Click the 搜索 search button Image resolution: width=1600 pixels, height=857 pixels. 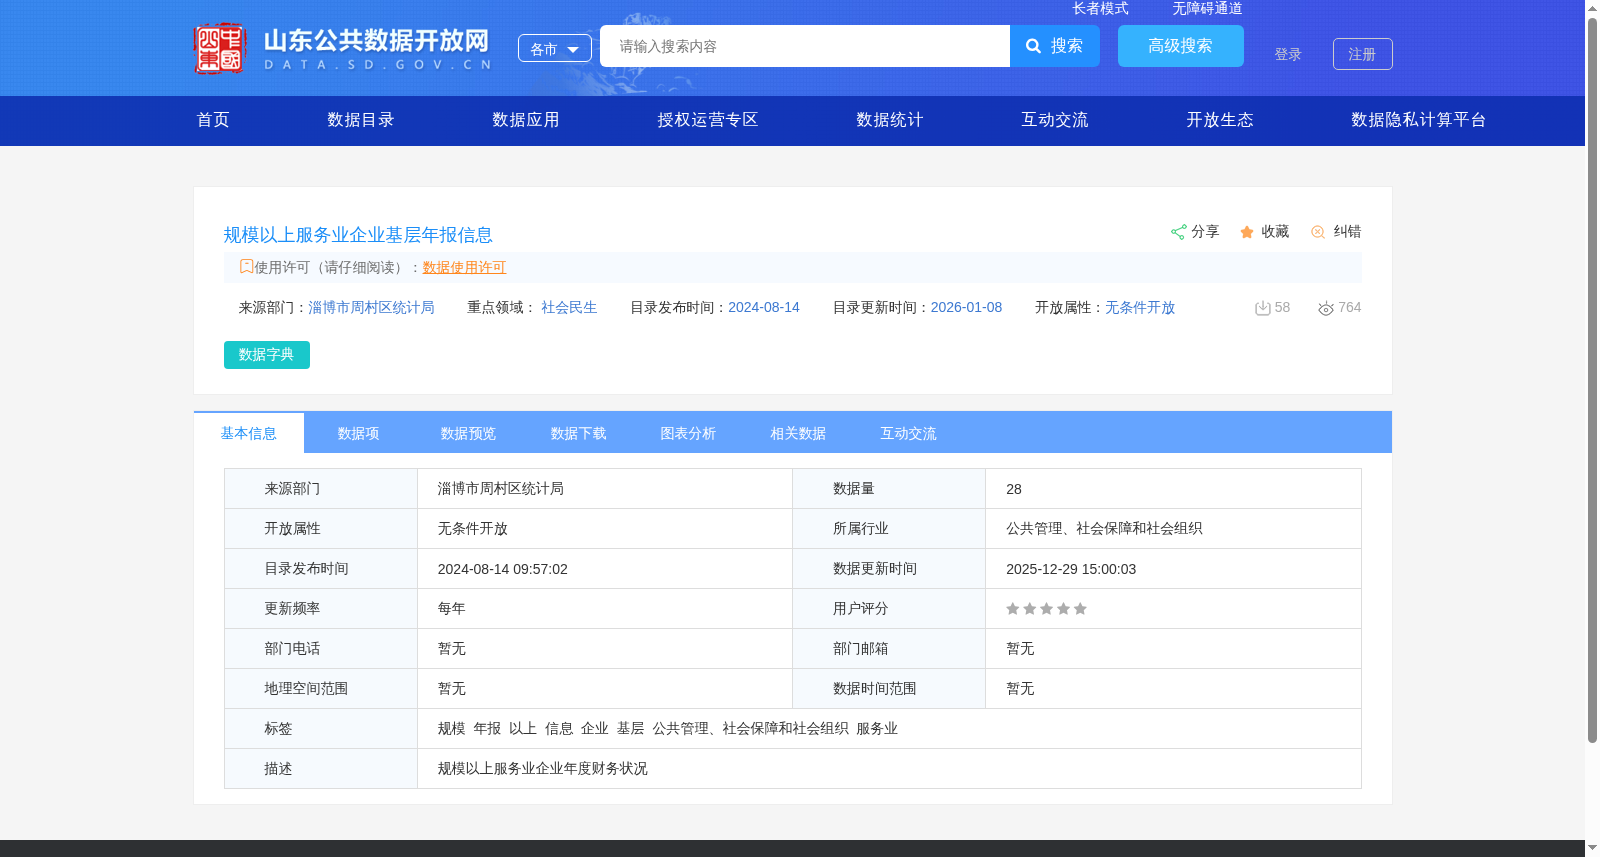pos(1055,46)
